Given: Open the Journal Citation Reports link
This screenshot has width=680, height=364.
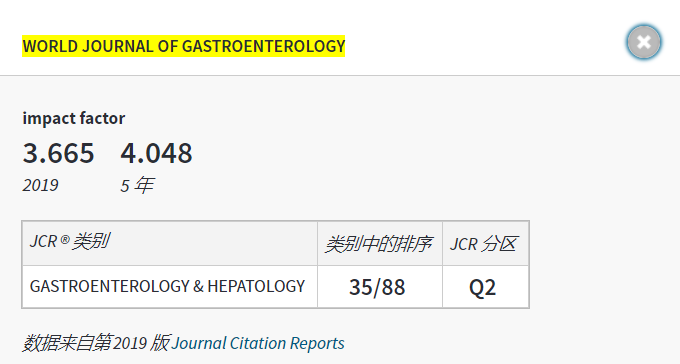Looking at the screenshot, I should (x=258, y=343).
